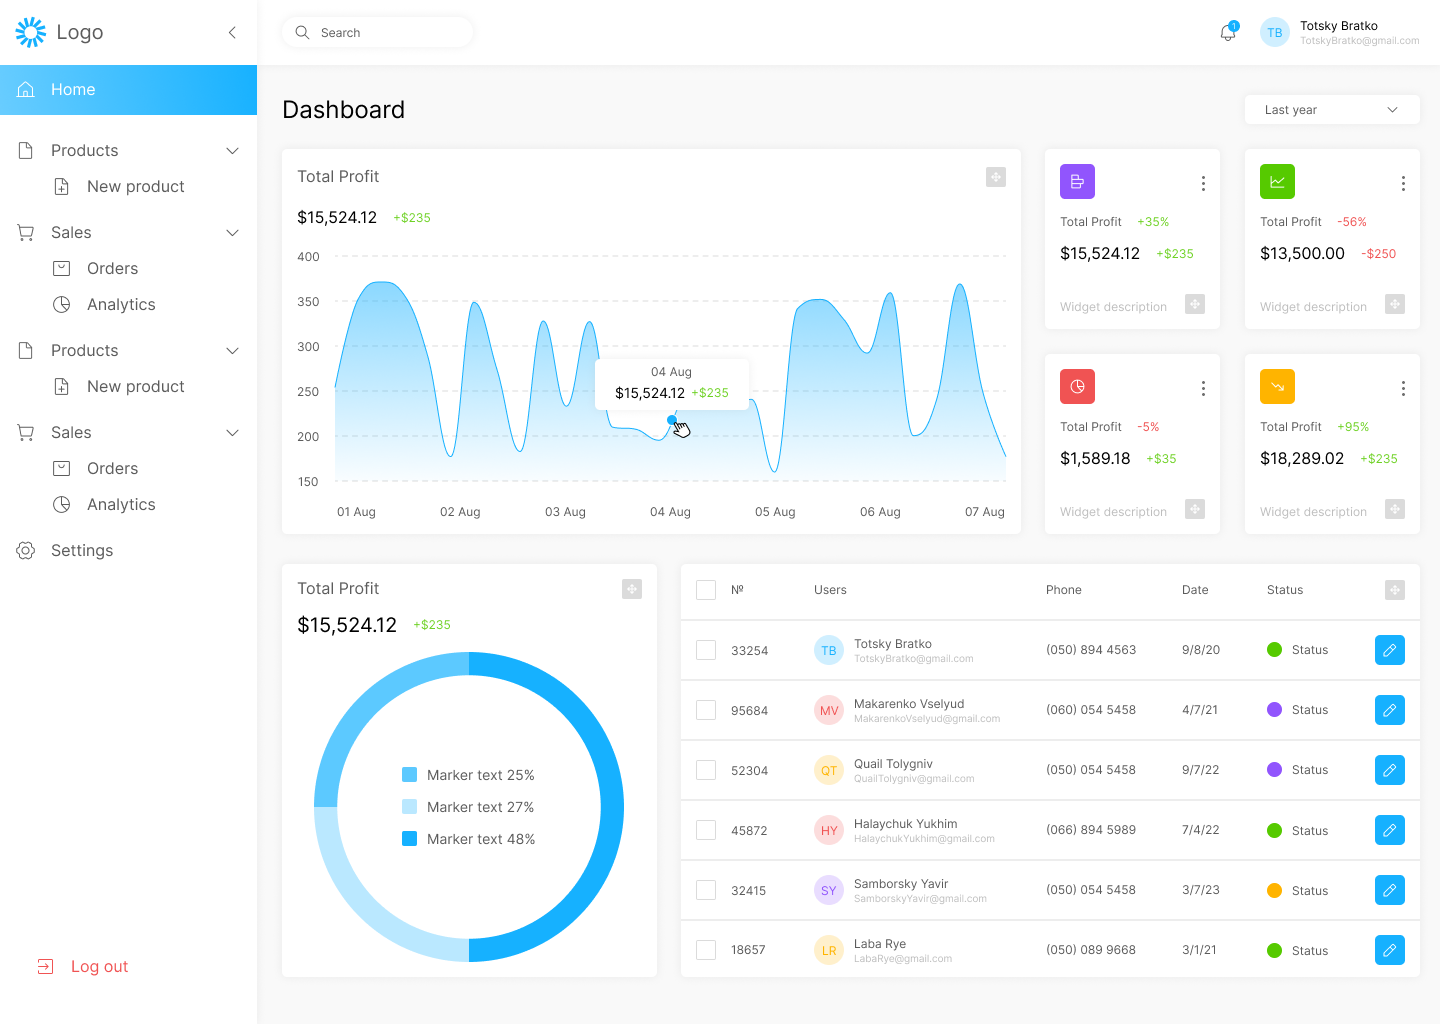The width and height of the screenshot is (1440, 1024).
Task: Check the box for row 52304
Action: pyautogui.click(x=706, y=770)
